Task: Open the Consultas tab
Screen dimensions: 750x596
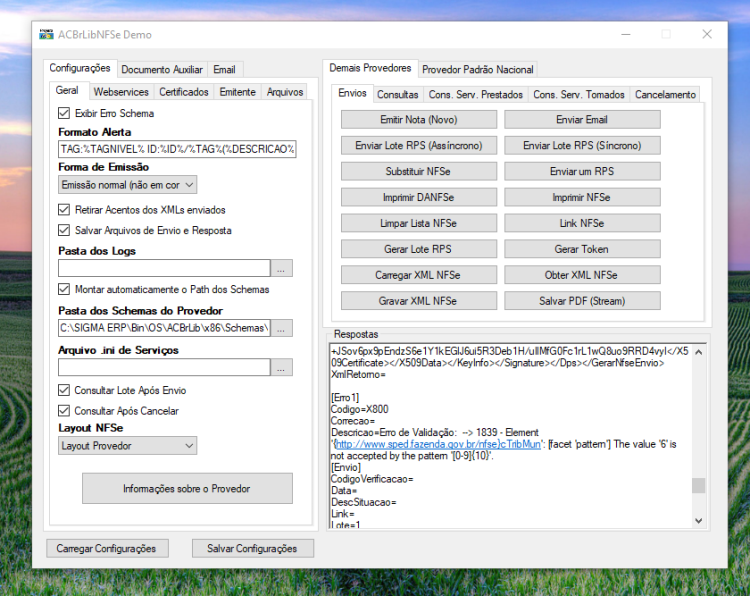Action: click(x=397, y=95)
